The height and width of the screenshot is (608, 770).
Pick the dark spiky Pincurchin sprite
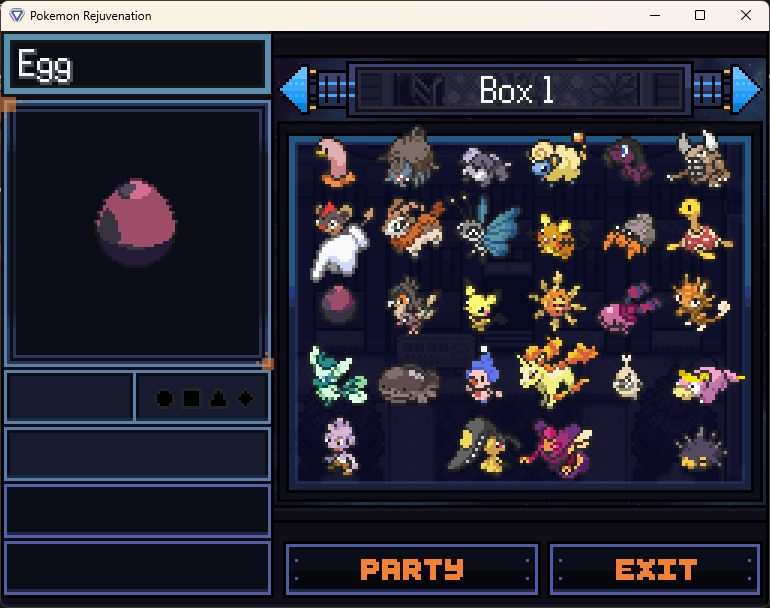(x=700, y=449)
